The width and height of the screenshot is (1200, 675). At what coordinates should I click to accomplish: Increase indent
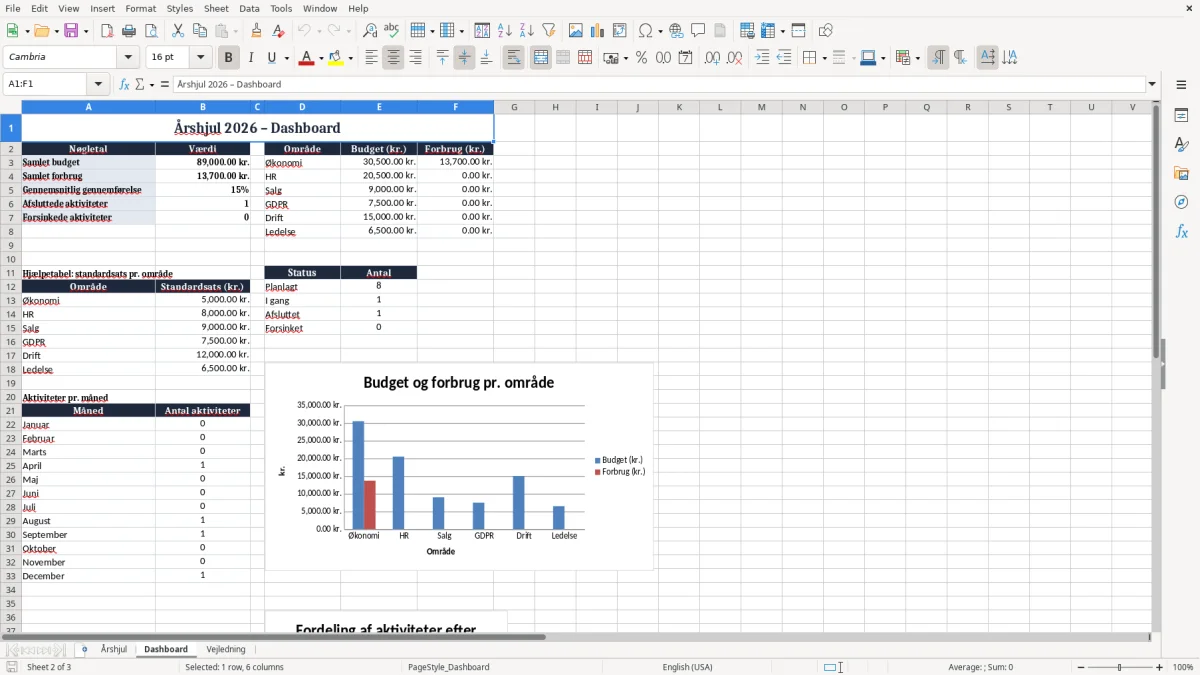(762, 58)
